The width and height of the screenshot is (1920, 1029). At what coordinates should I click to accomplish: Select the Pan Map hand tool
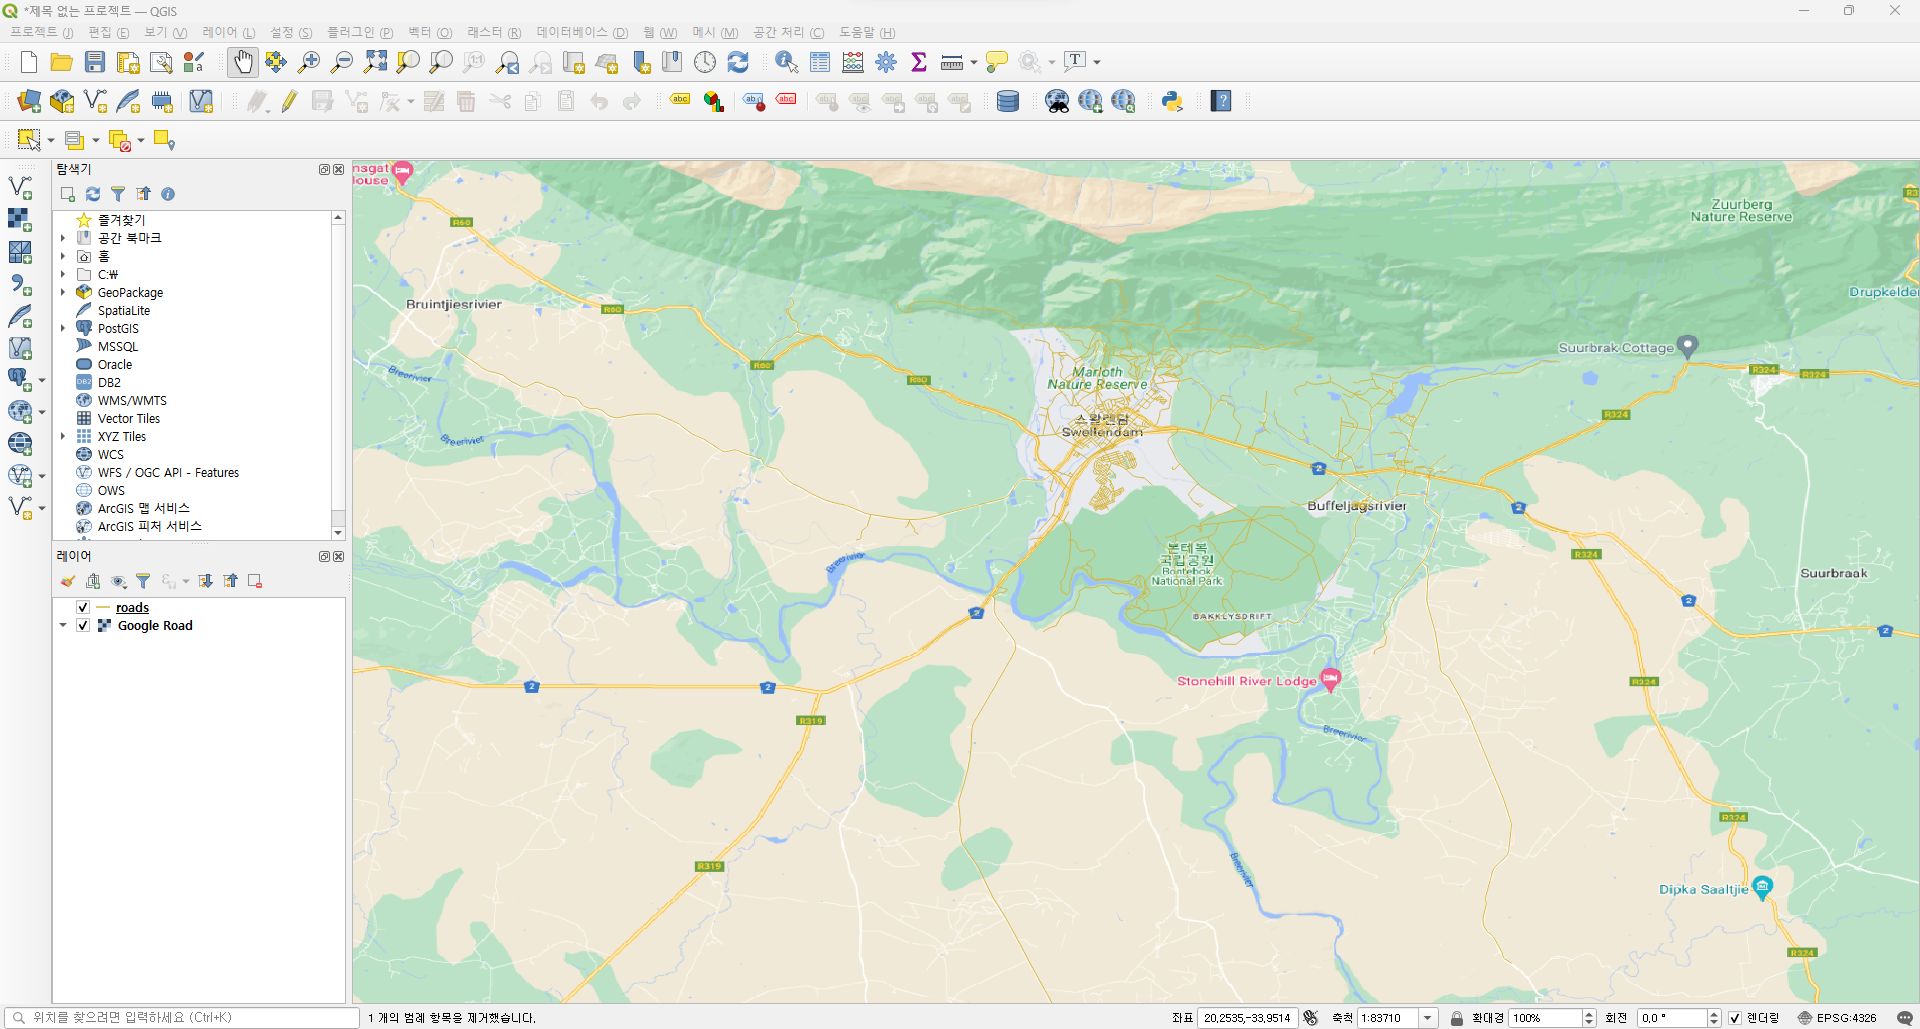243,62
